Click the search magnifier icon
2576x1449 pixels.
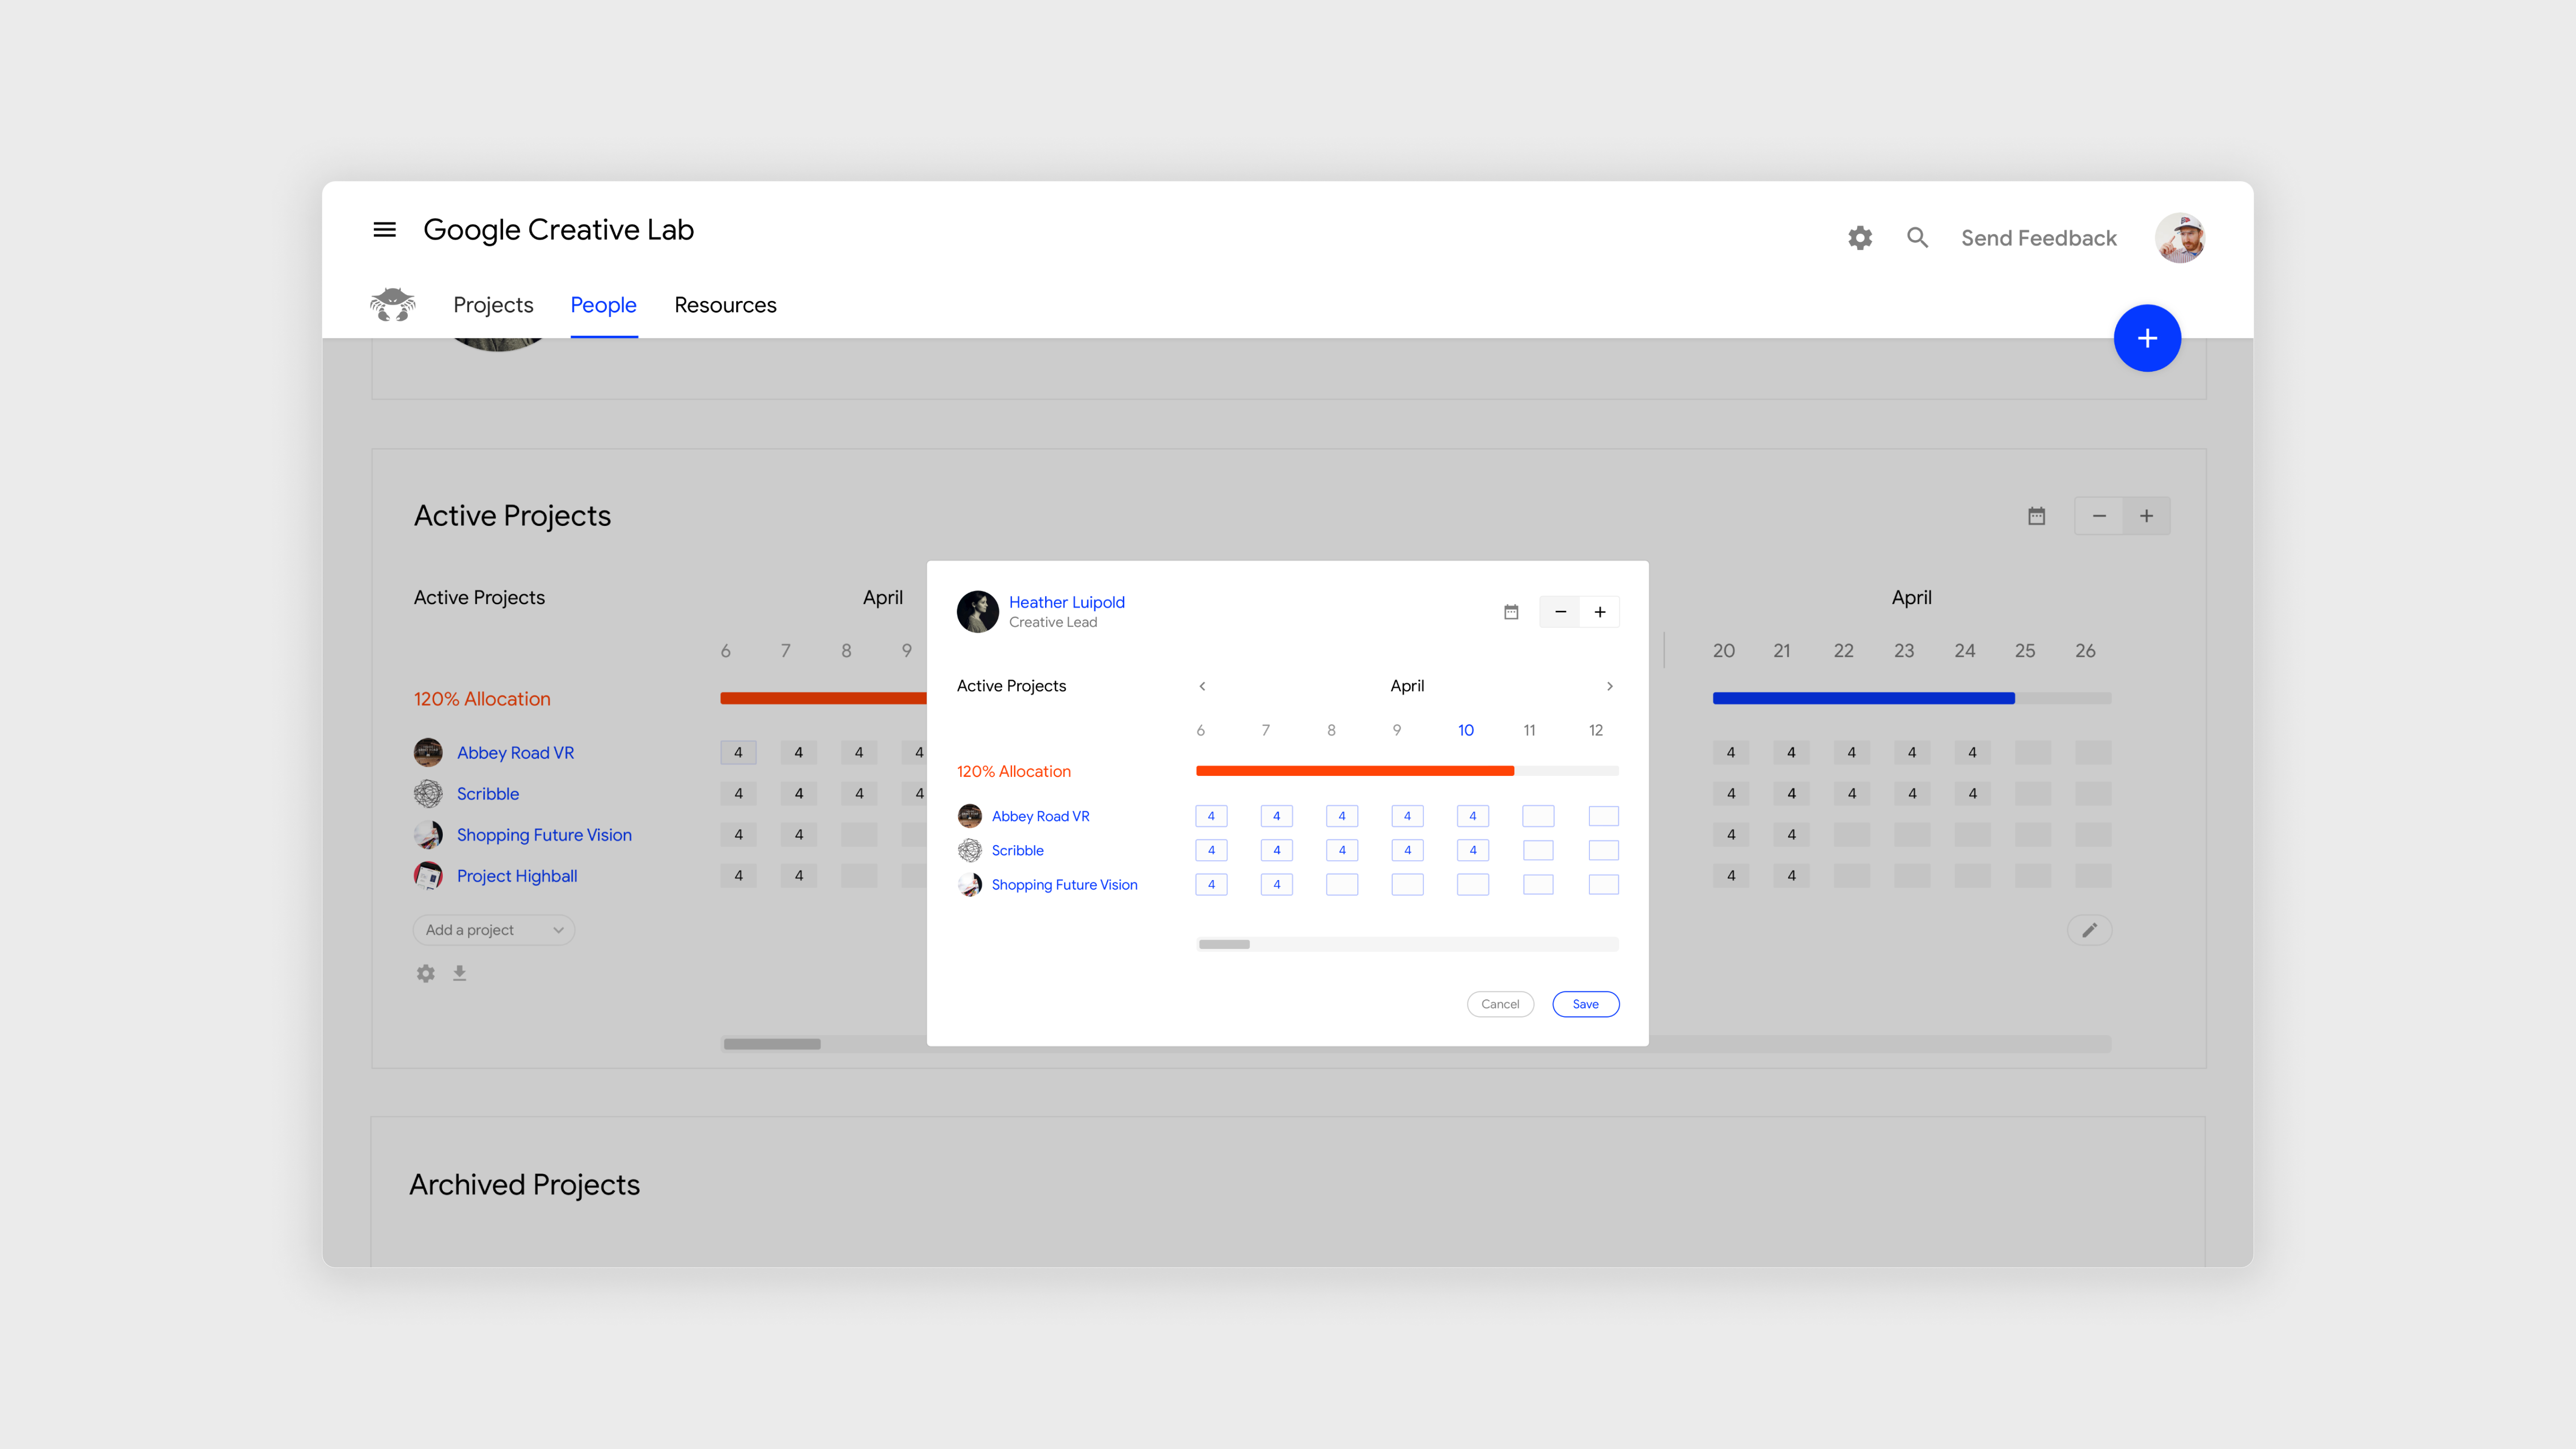click(1917, 238)
